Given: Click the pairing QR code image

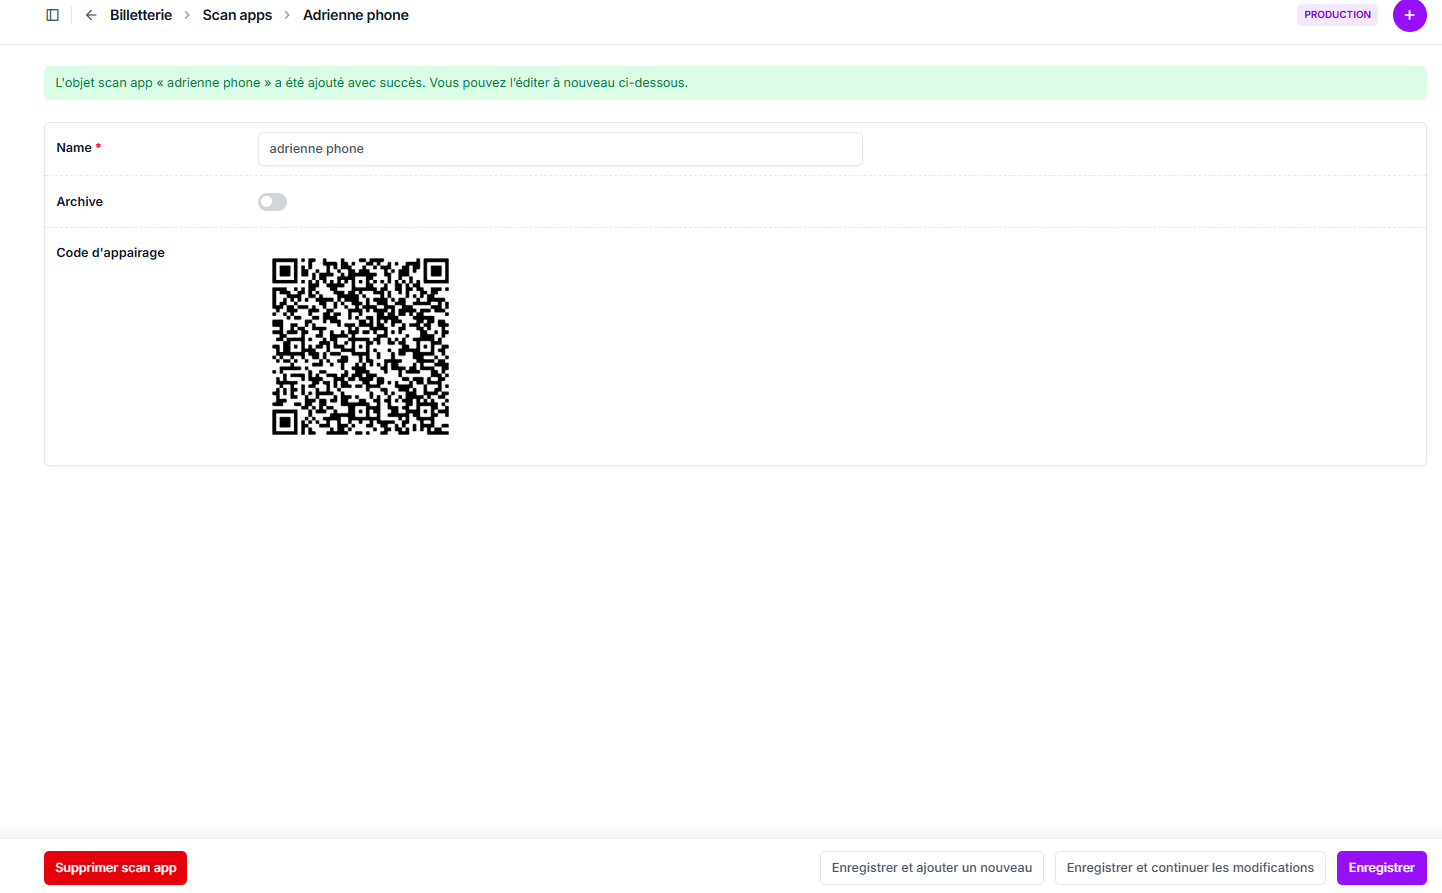Looking at the screenshot, I should [x=360, y=346].
